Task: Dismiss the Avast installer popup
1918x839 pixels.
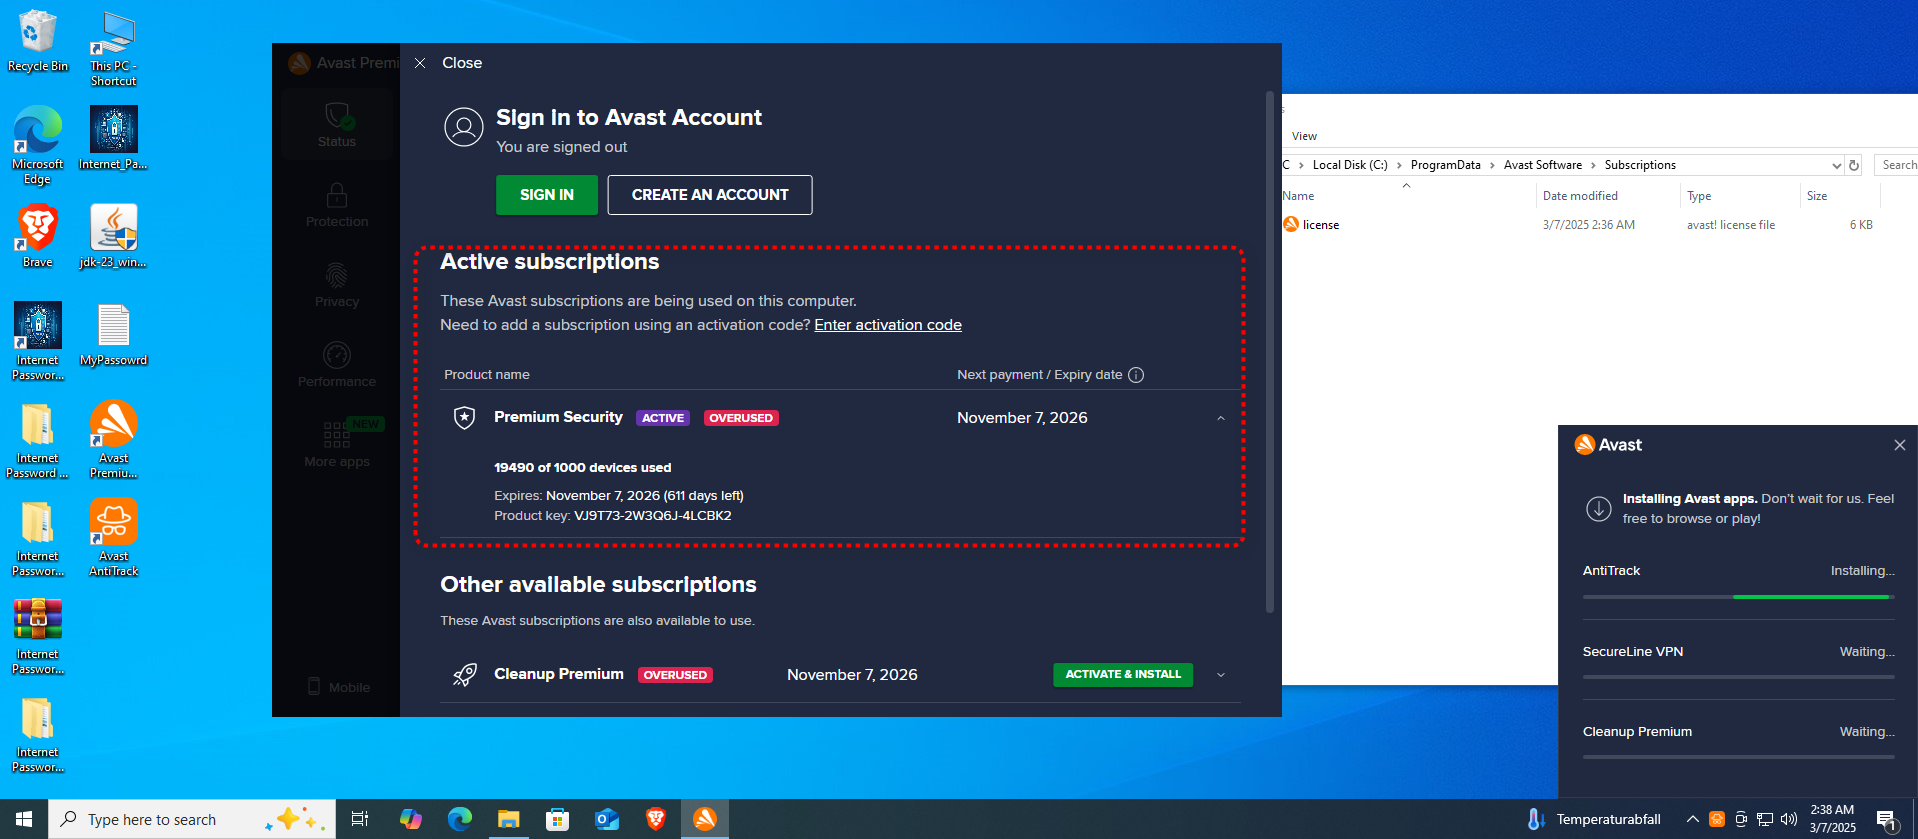Action: 1899,445
